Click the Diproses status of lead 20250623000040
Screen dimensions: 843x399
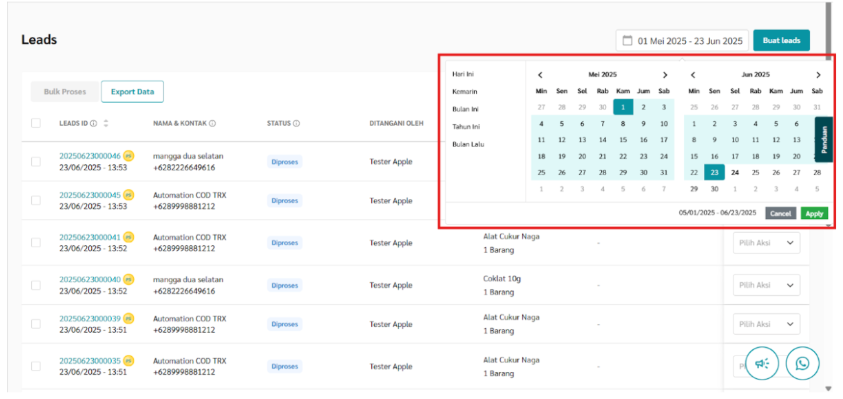(285, 285)
